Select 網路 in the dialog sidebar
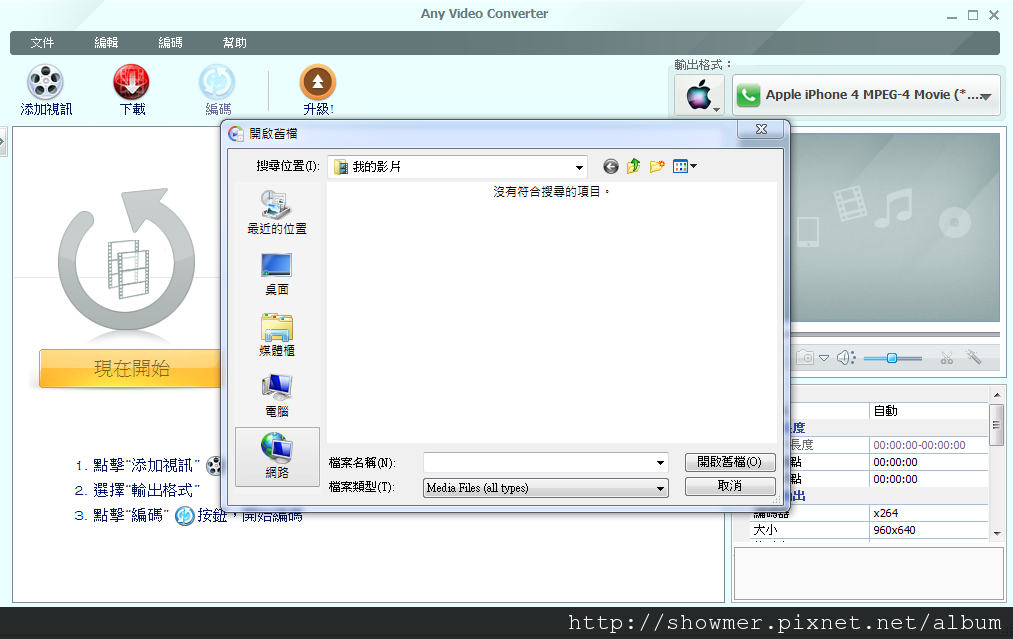The width and height of the screenshot is (1013, 639). click(277, 457)
